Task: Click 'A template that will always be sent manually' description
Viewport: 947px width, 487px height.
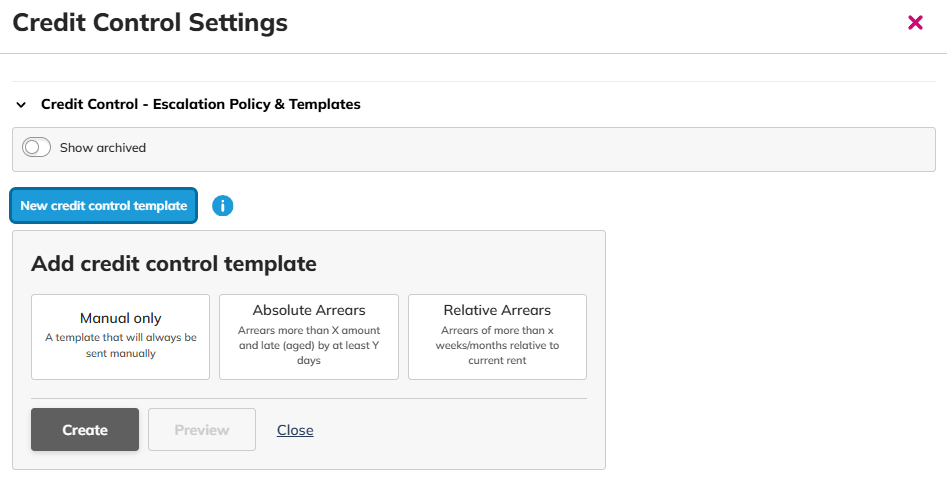Action: [121, 345]
